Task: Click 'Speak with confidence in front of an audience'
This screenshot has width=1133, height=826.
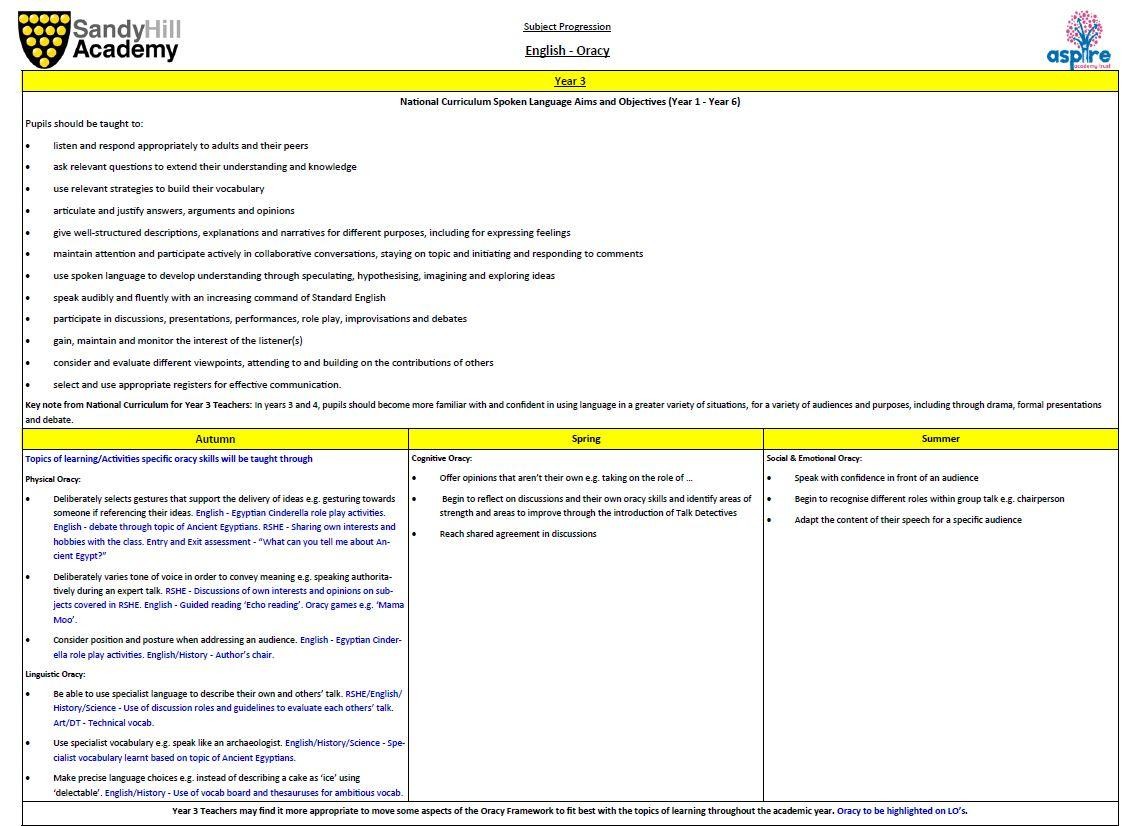Action: tap(886, 478)
